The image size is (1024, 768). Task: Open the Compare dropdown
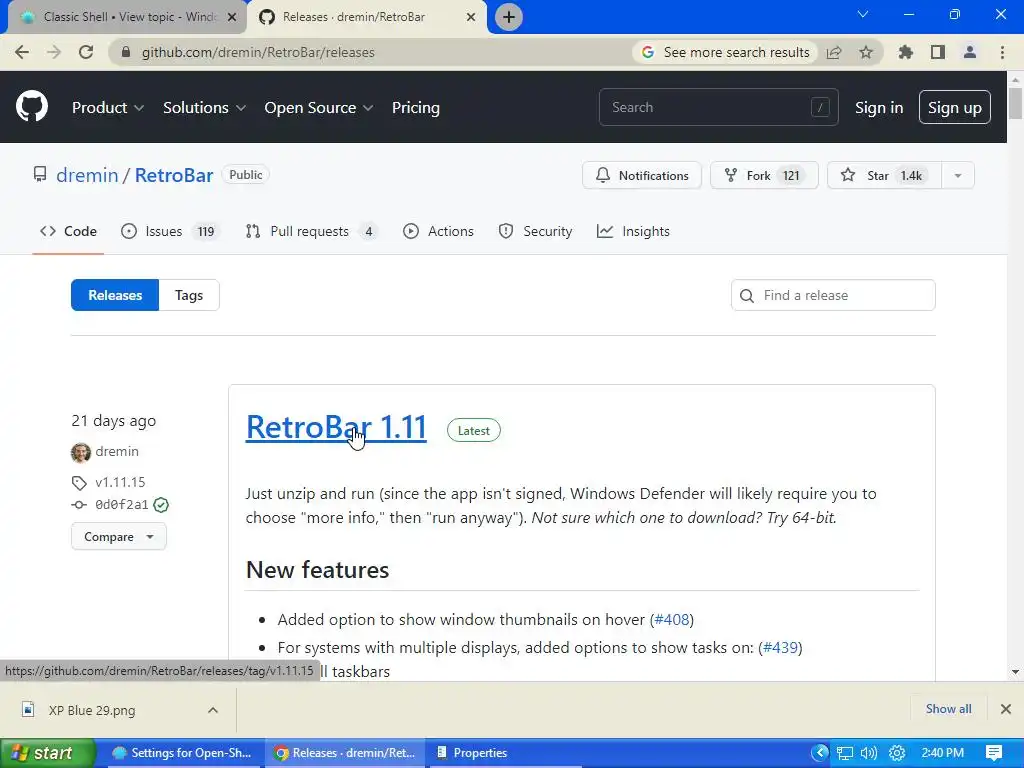point(119,537)
